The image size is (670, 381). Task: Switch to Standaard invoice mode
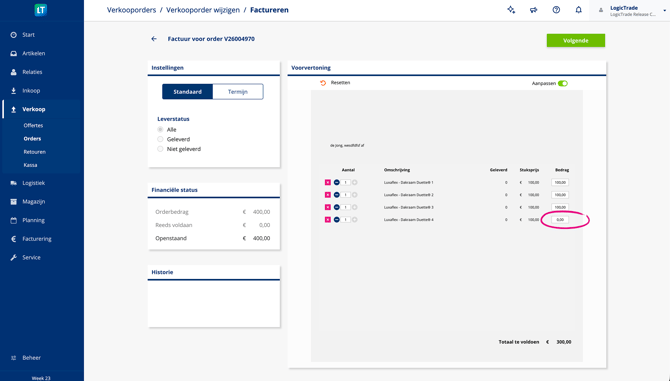187,91
